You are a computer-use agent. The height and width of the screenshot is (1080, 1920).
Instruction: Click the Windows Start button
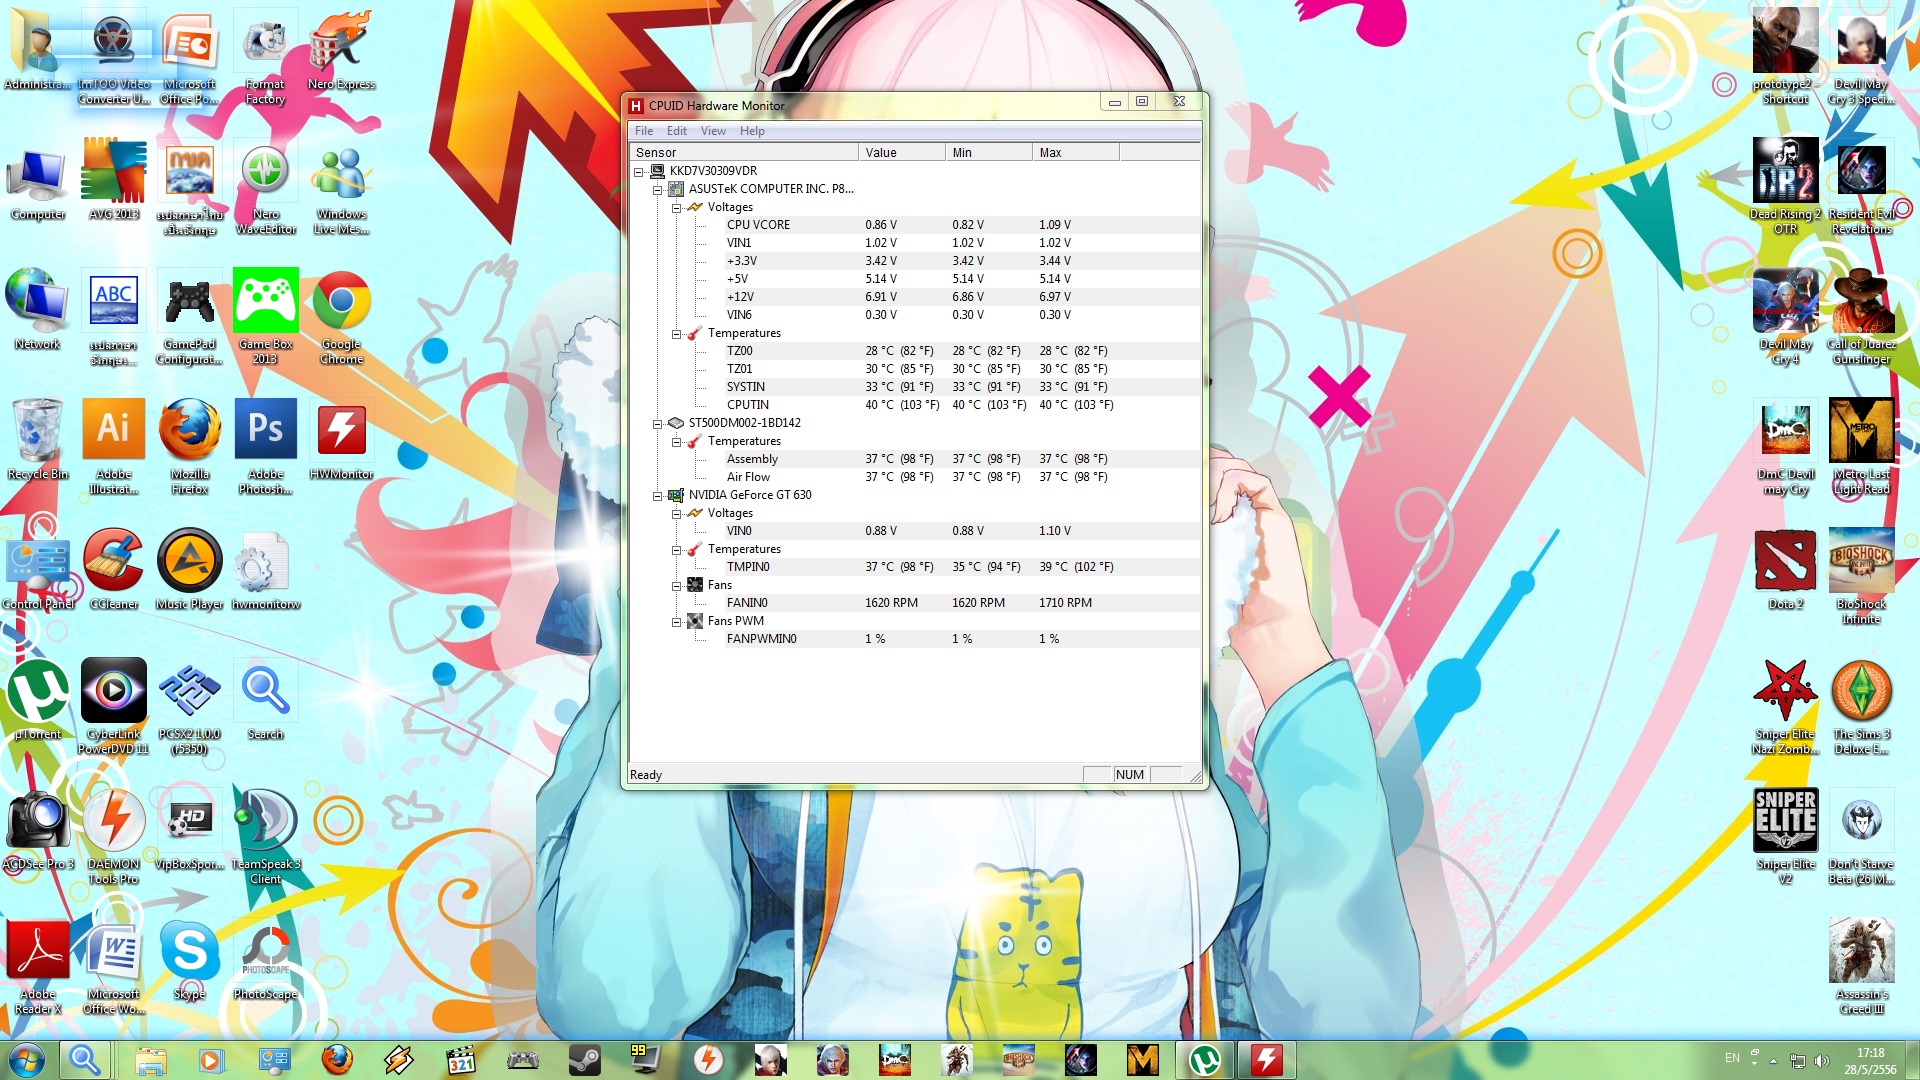[x=27, y=1060]
